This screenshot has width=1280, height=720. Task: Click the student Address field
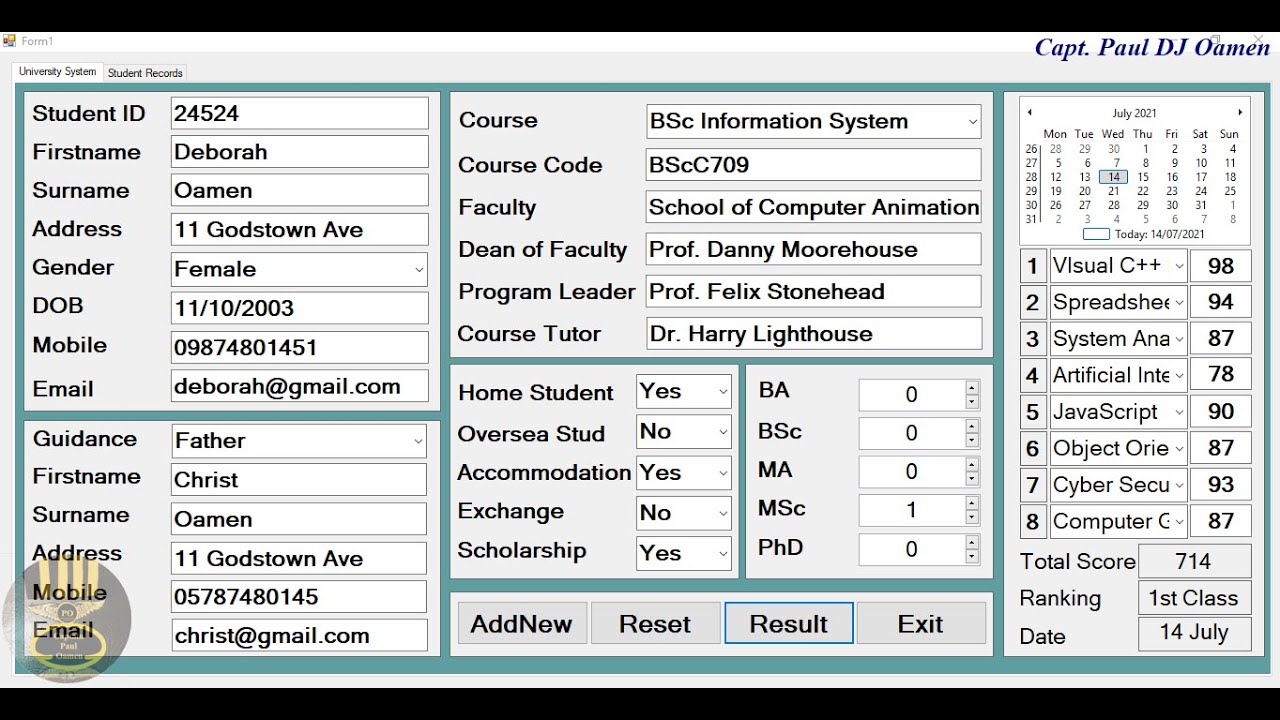299,230
